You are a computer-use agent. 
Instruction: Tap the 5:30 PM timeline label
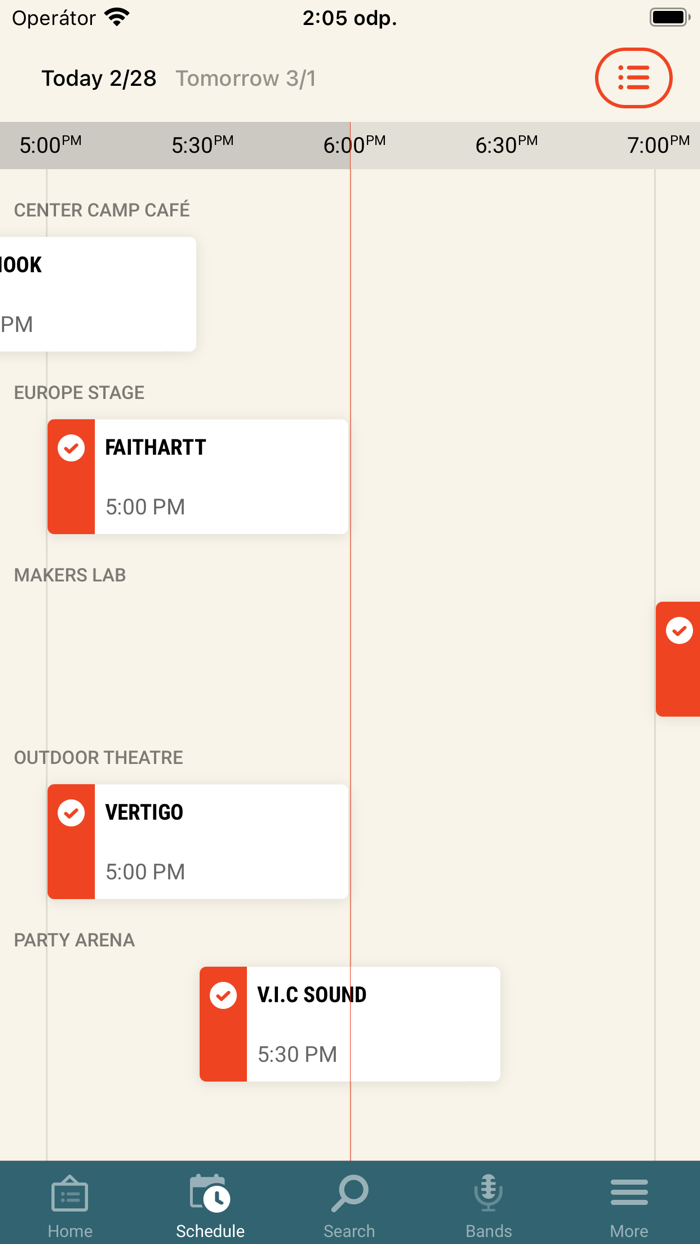(202, 146)
